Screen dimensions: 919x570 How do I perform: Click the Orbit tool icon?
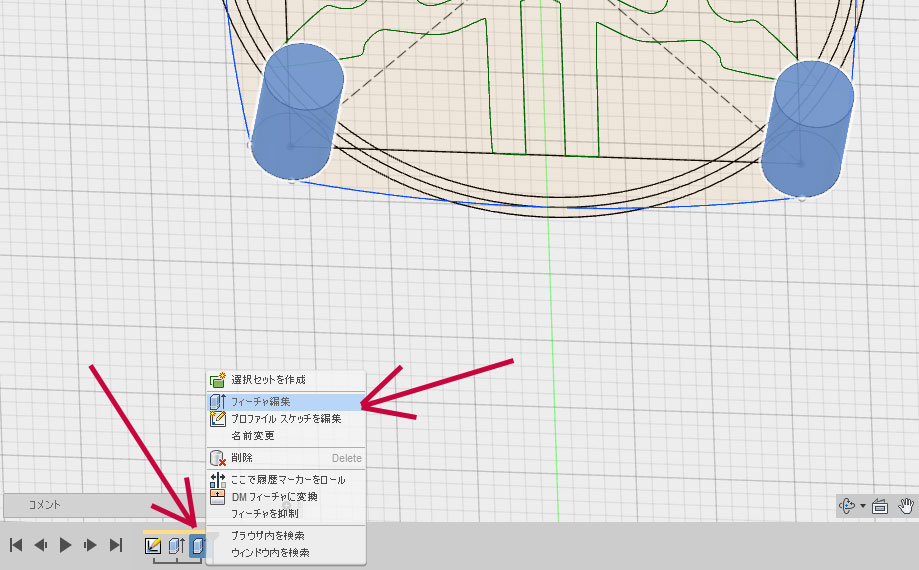pyautogui.click(x=847, y=506)
